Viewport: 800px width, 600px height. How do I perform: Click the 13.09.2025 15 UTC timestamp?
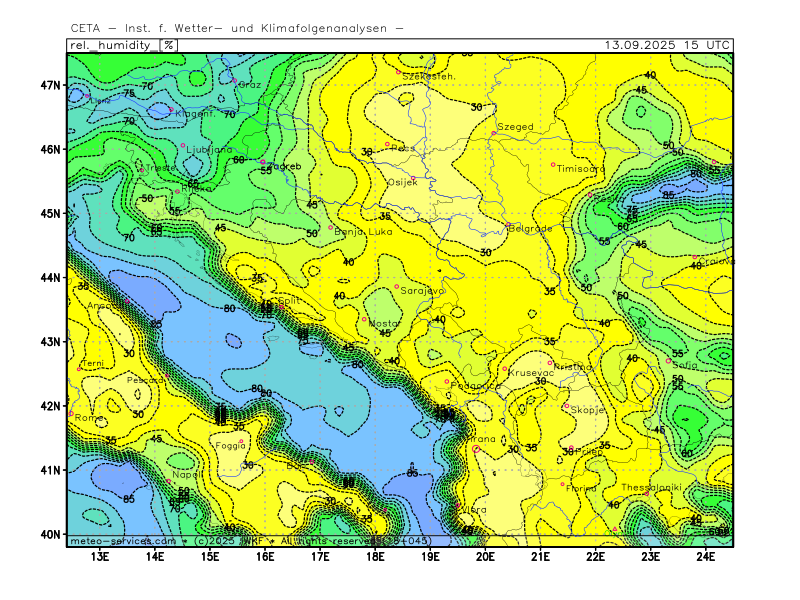(x=667, y=45)
